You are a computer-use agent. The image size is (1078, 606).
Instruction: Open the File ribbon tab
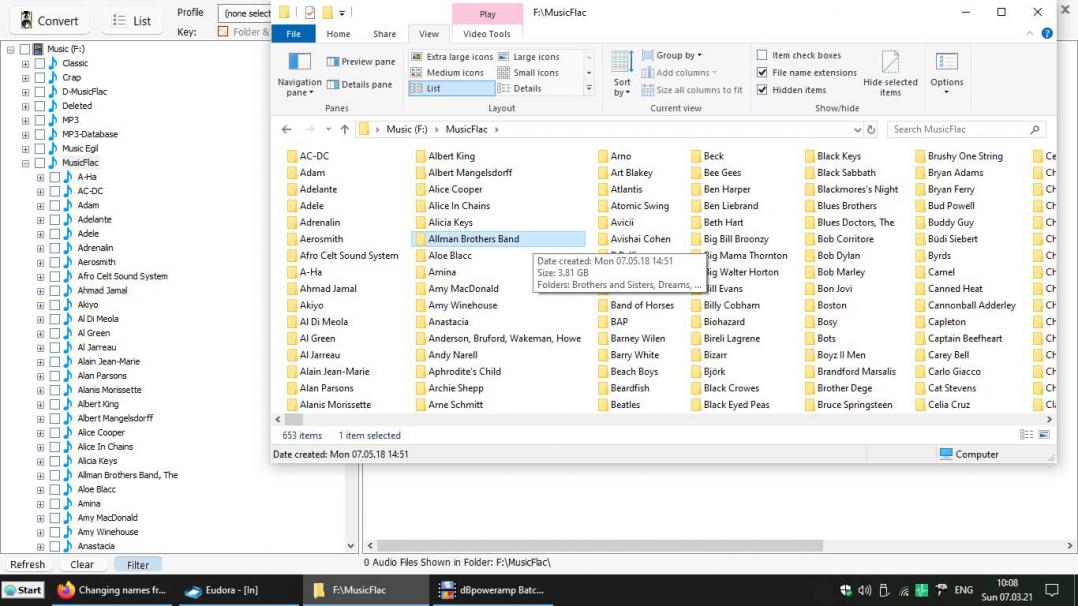click(x=294, y=34)
